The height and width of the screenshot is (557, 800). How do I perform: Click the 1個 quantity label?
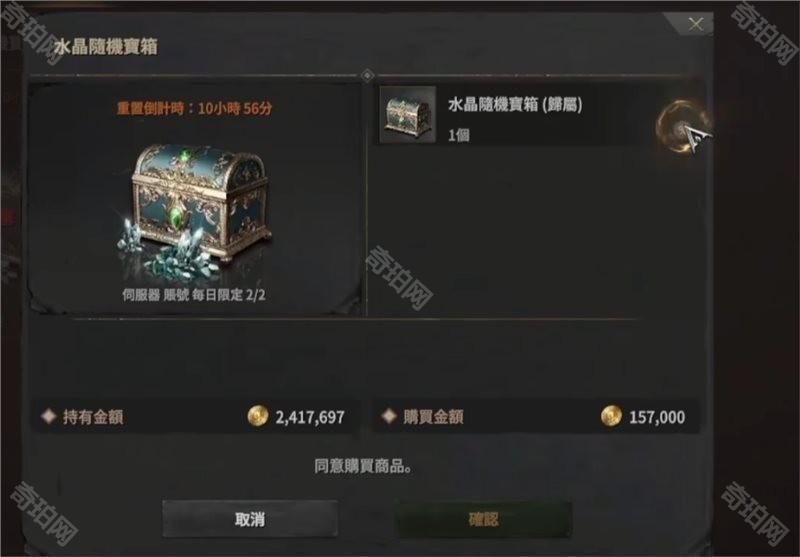click(x=459, y=135)
